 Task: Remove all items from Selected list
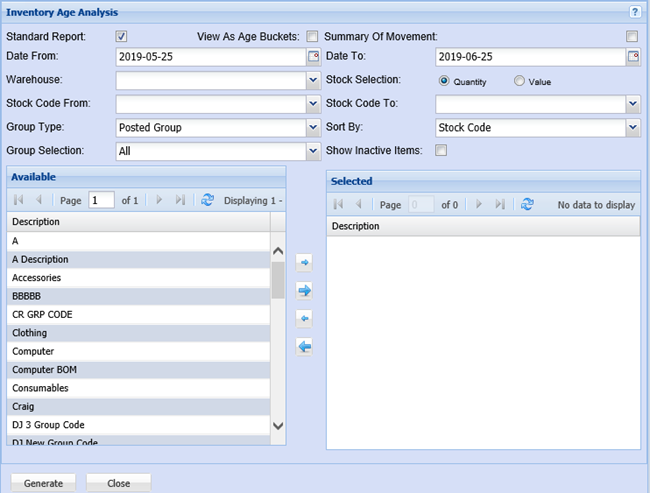tap(305, 347)
